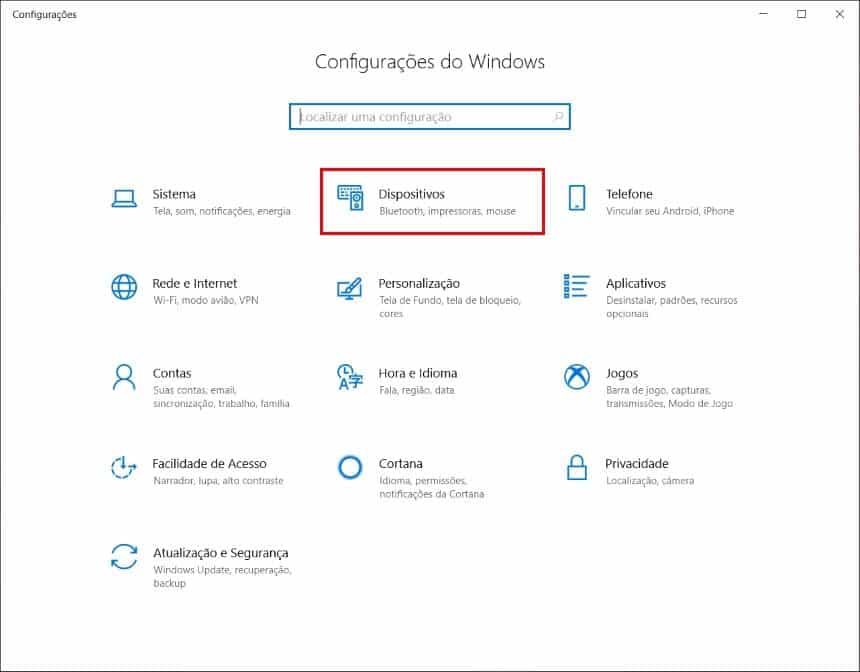Click 'Localização, câmera' description
860x672 pixels.
pos(650,481)
